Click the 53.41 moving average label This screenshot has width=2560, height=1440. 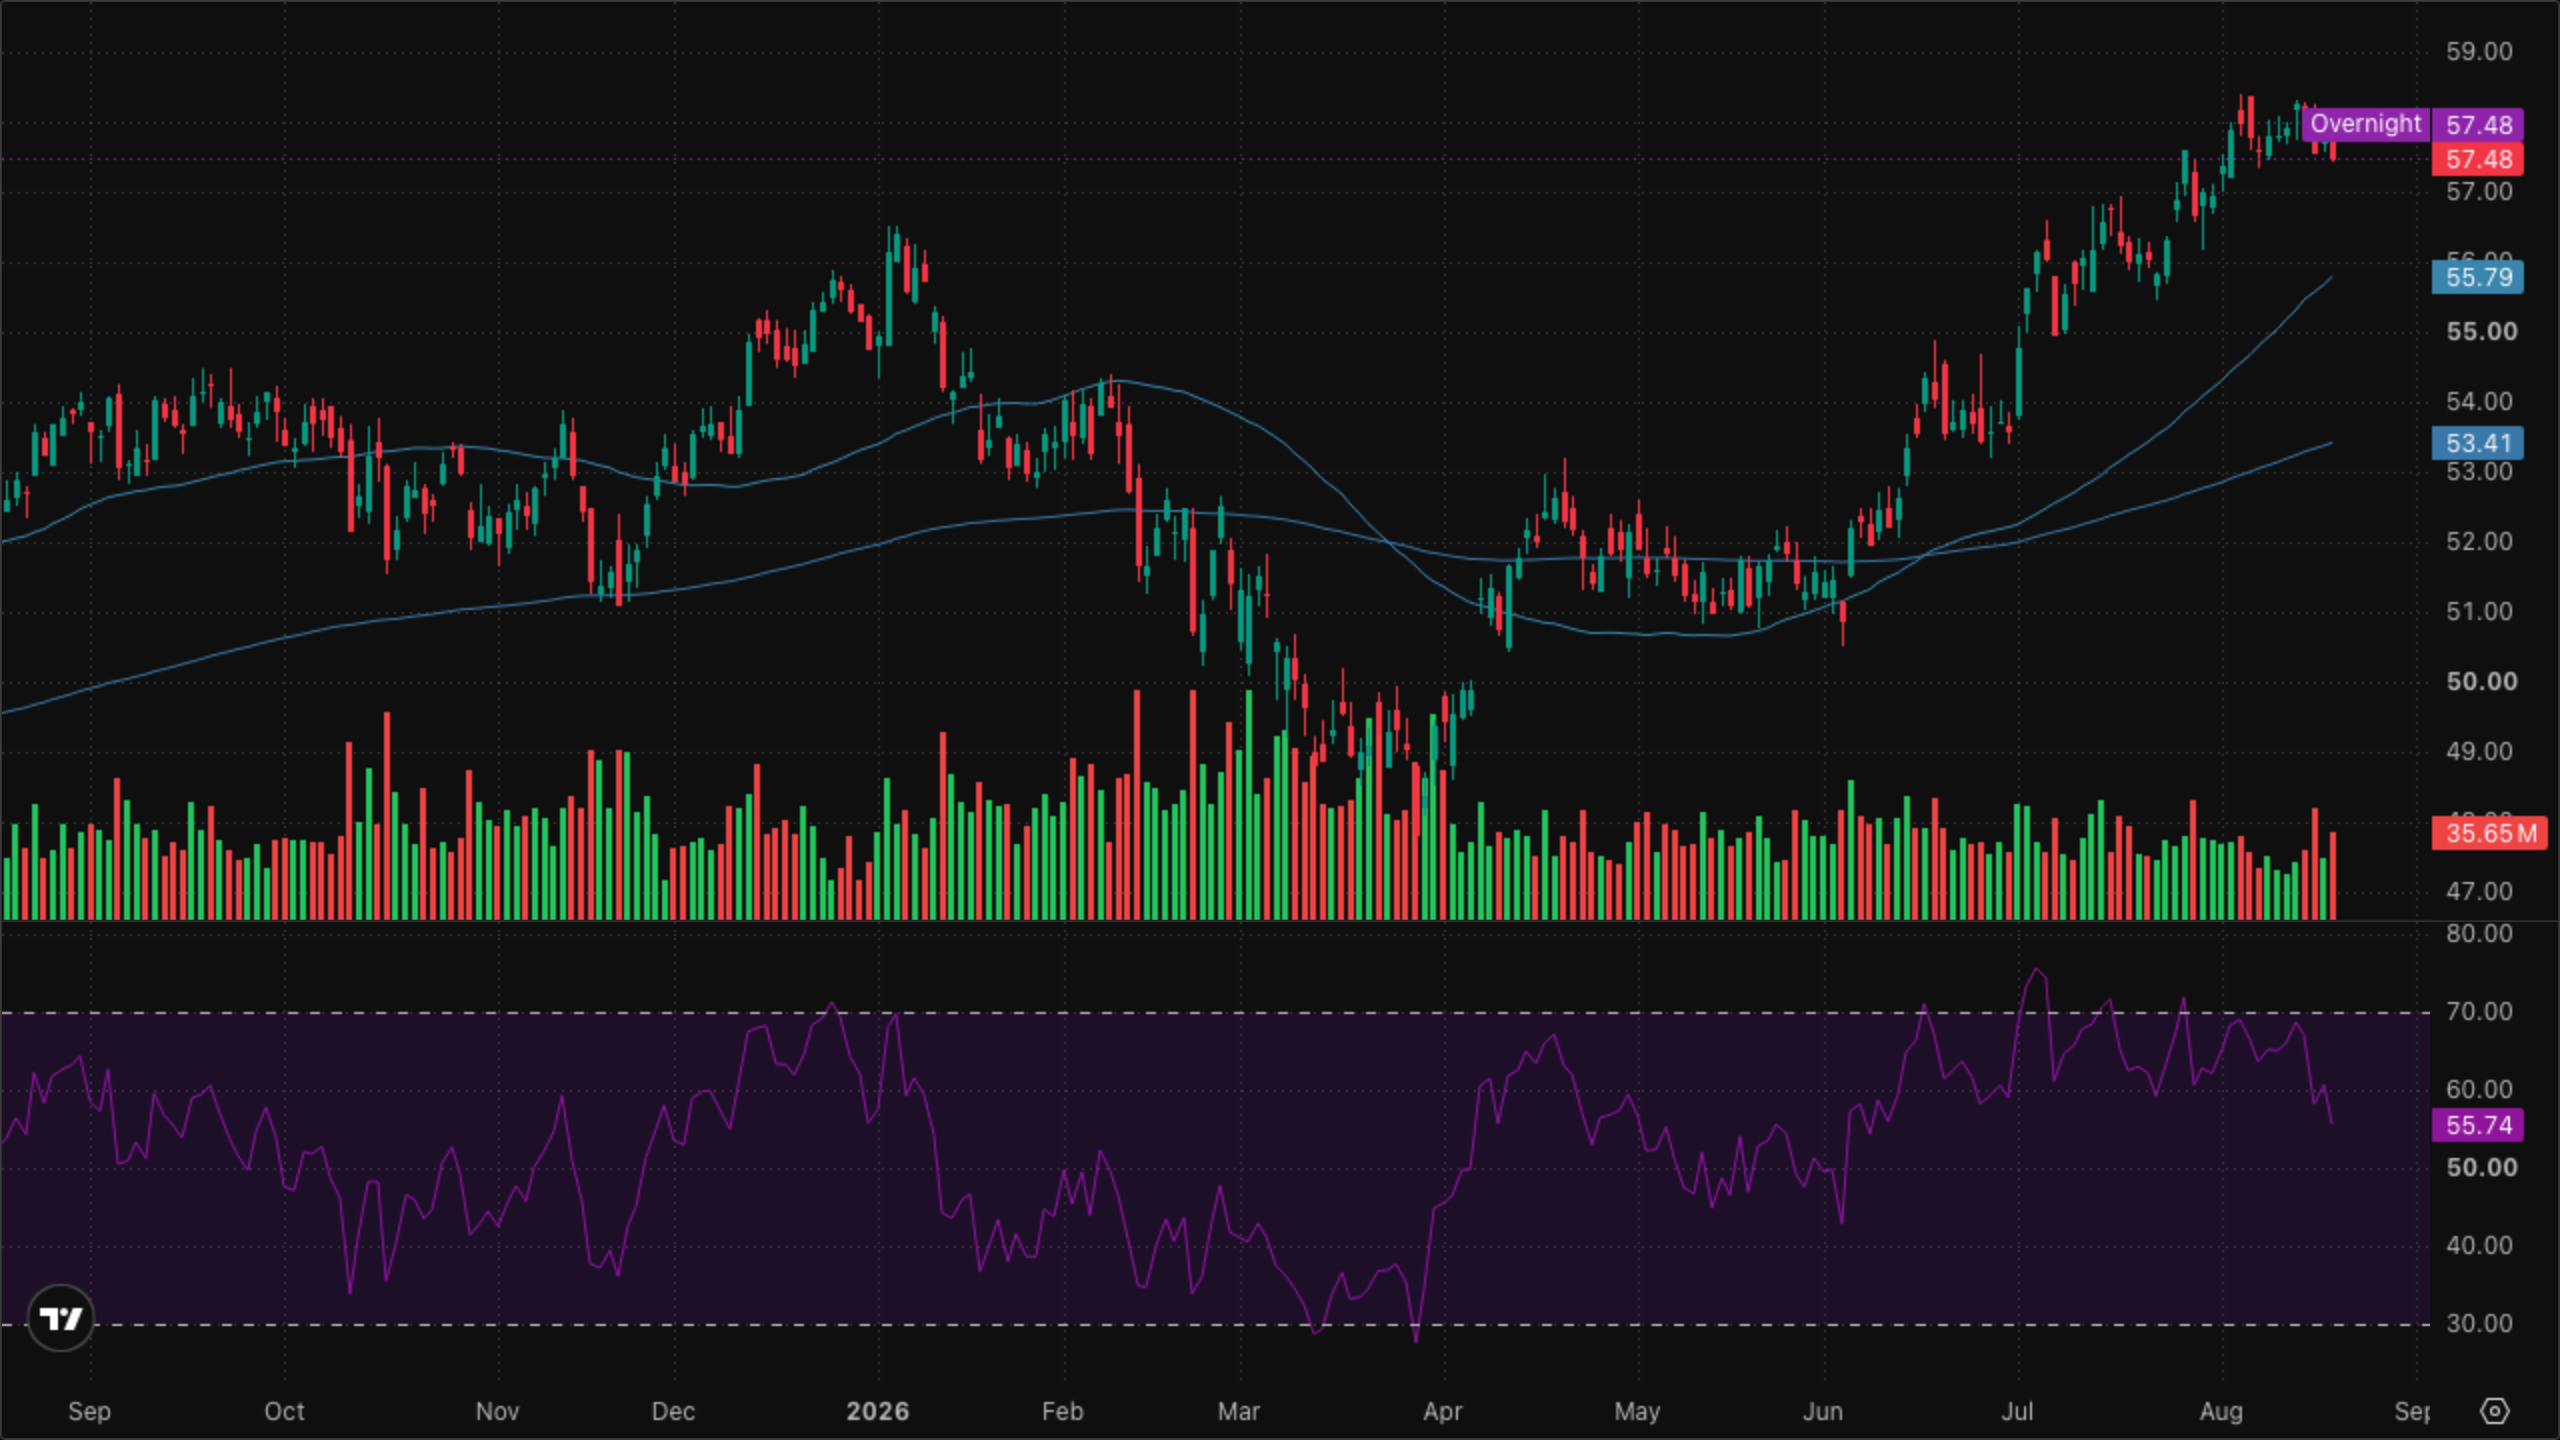pos(2478,443)
